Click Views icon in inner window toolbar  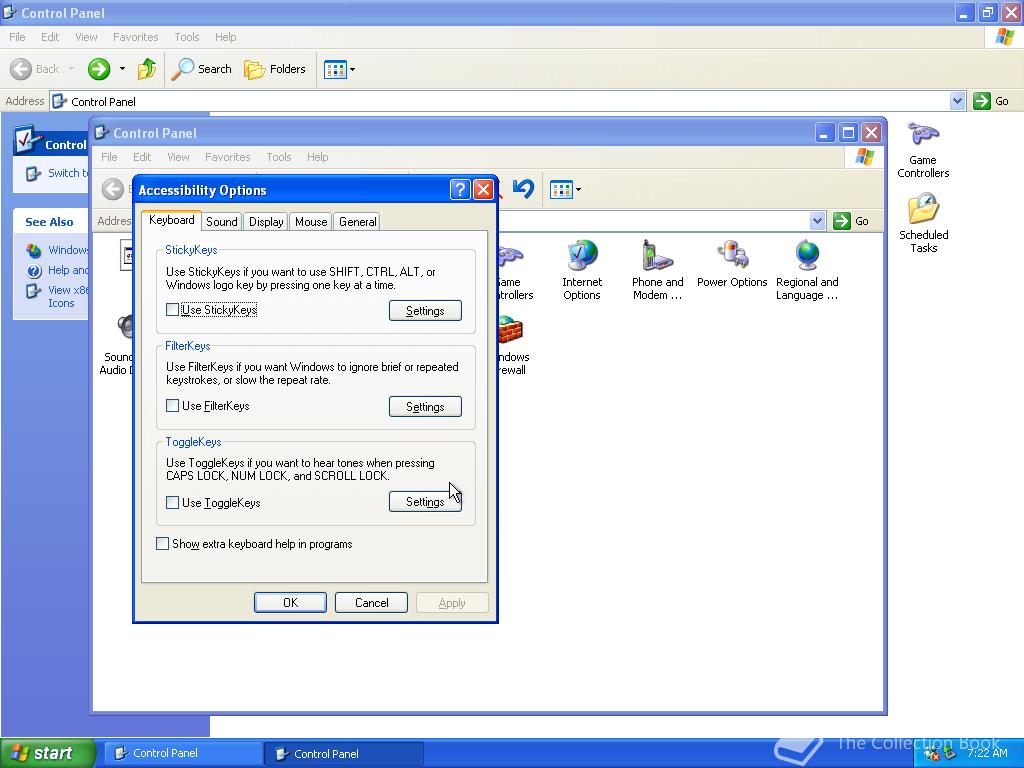coord(561,190)
